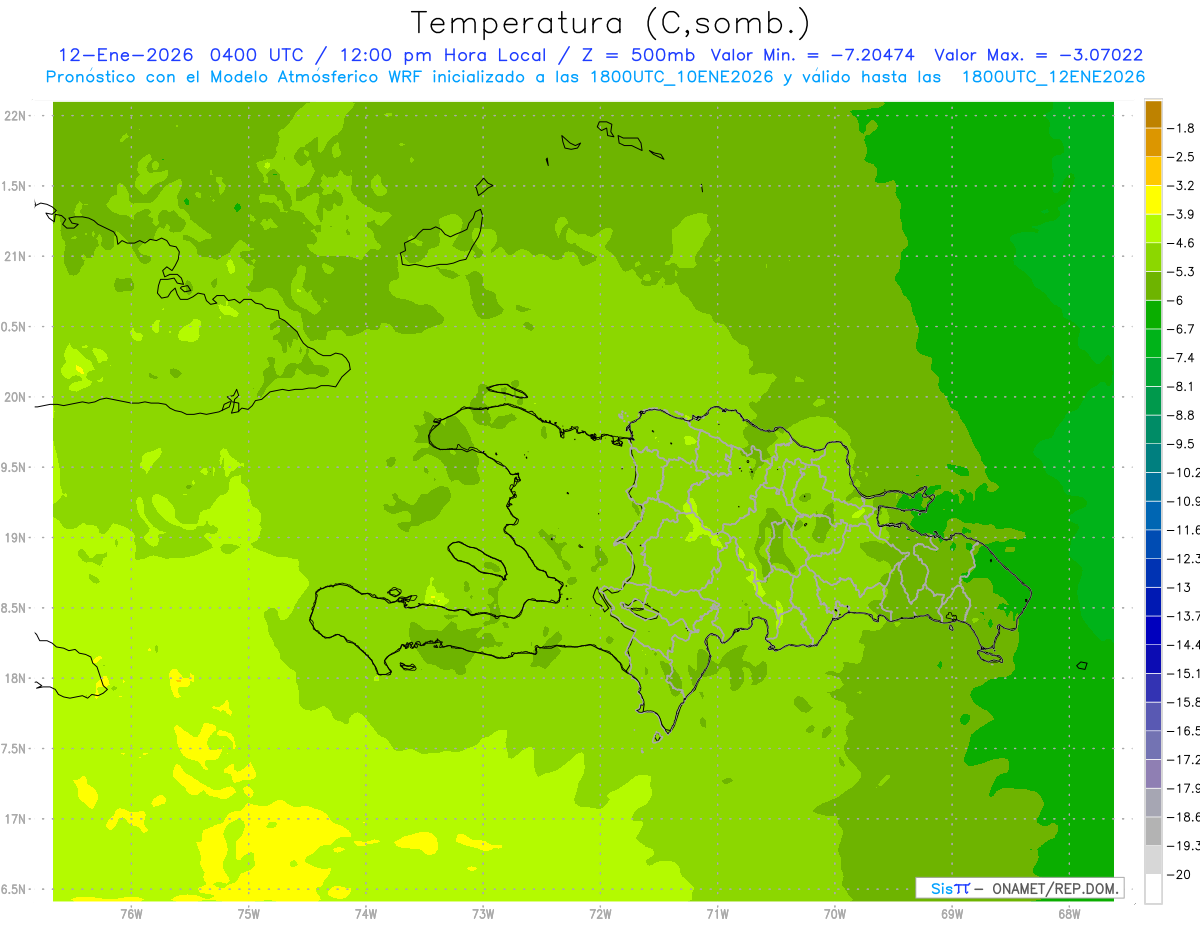This screenshot has height=927, width=1200.
Task: Click the "17N" latitude axis label
Action: (x=16, y=819)
